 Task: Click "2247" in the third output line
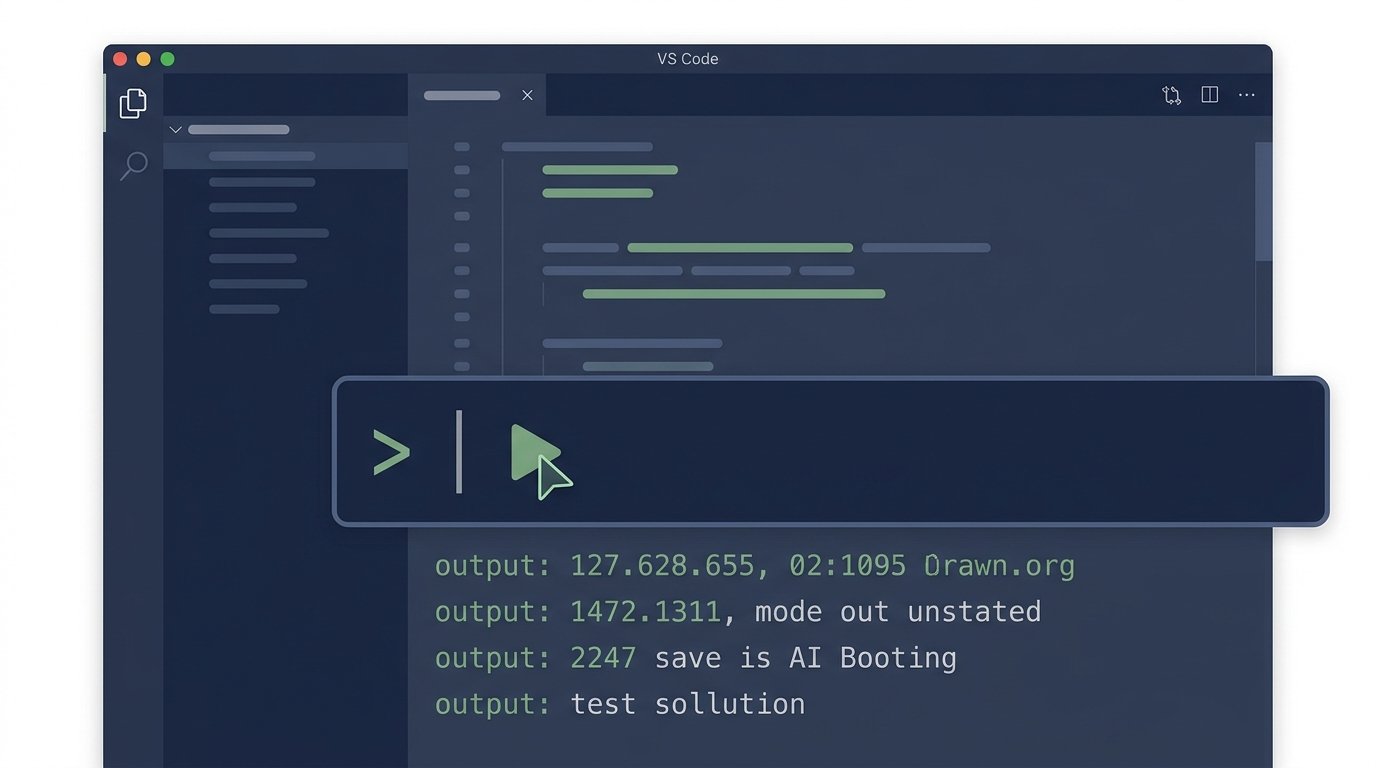pyautogui.click(x=603, y=658)
